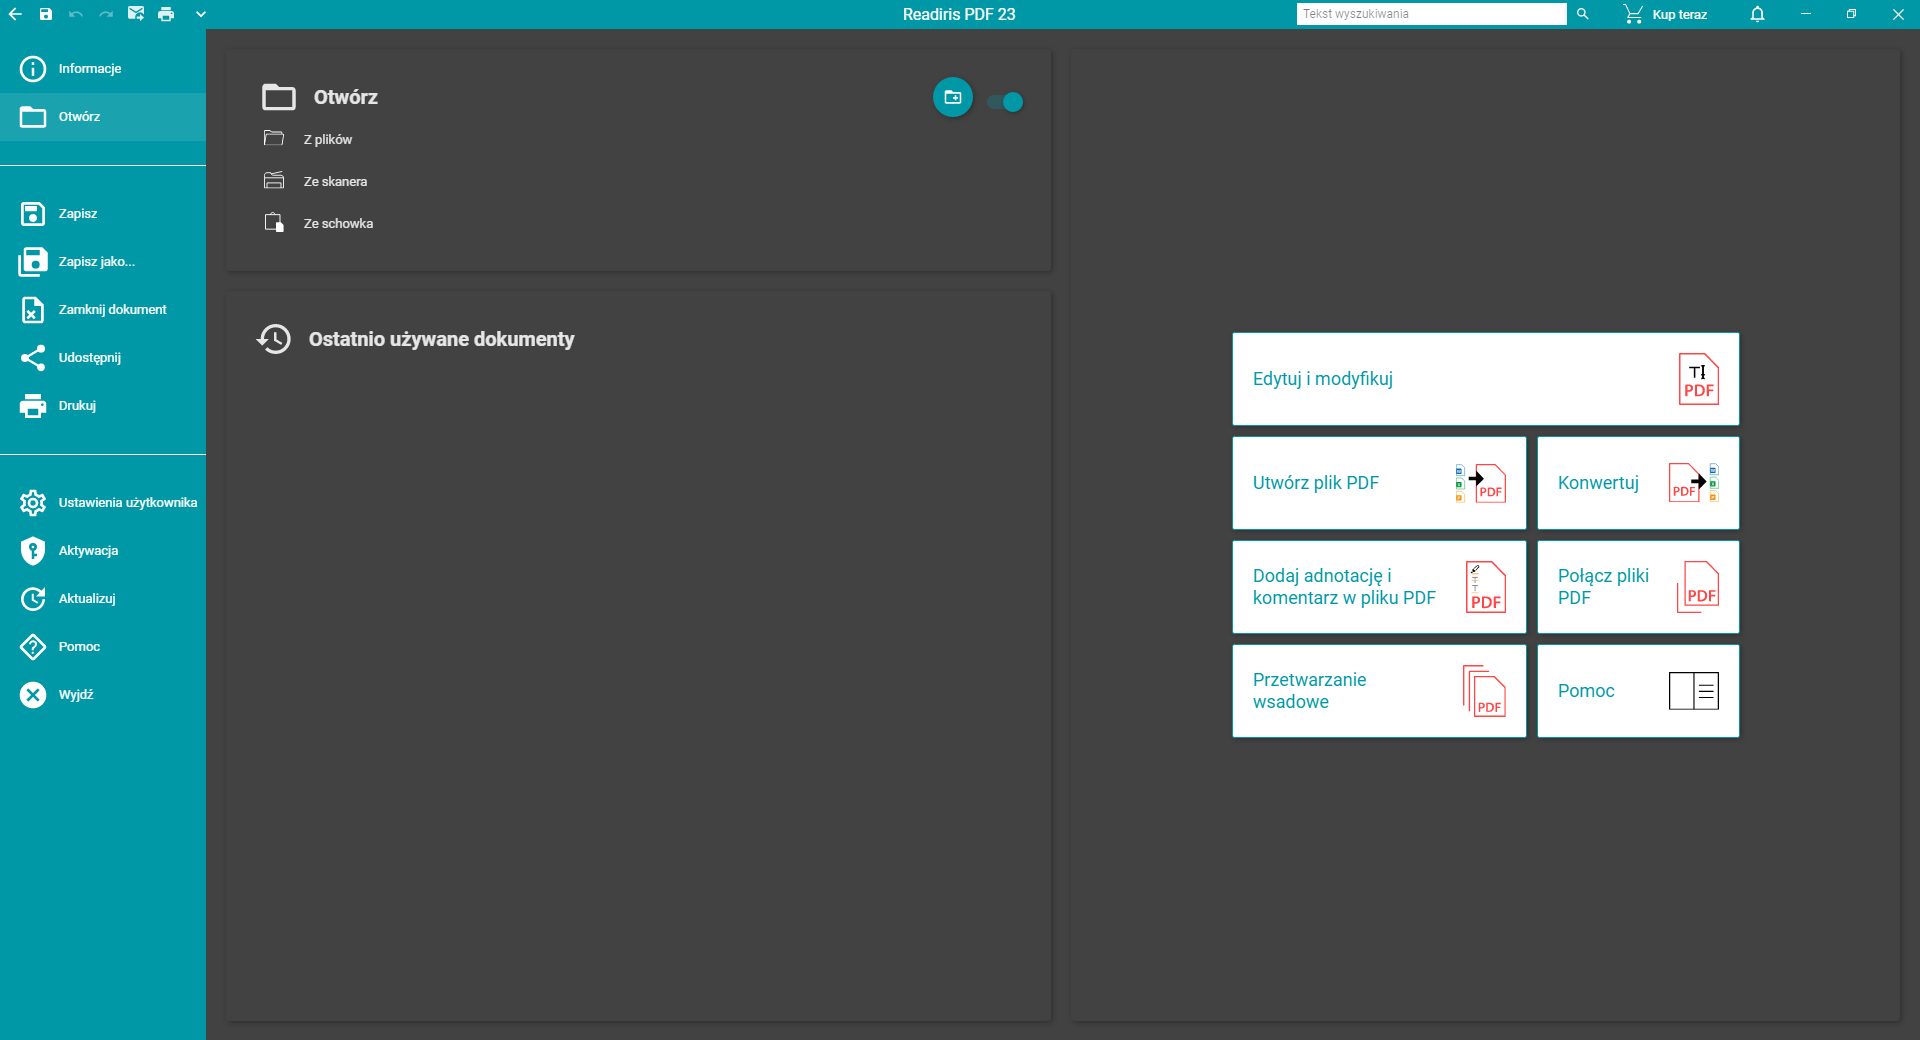Click the teal round folder button

click(x=953, y=97)
